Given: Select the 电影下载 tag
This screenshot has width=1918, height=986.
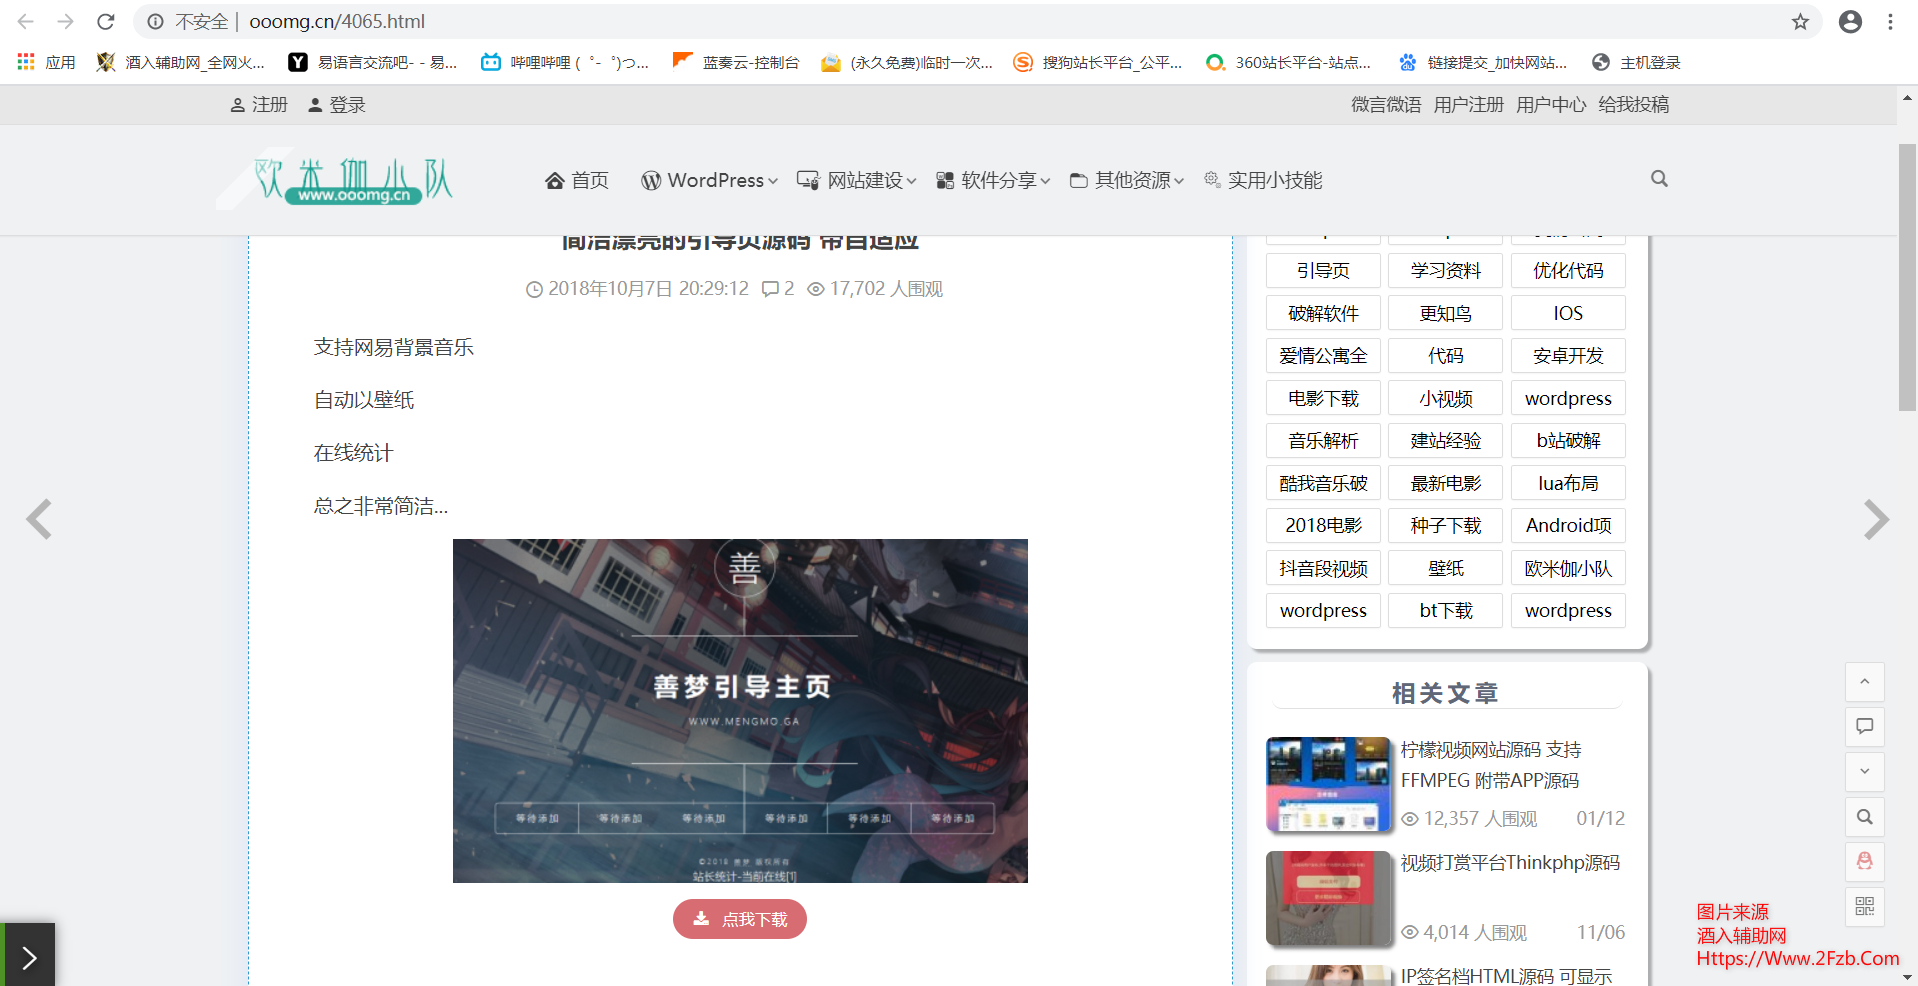Looking at the screenshot, I should tap(1323, 398).
